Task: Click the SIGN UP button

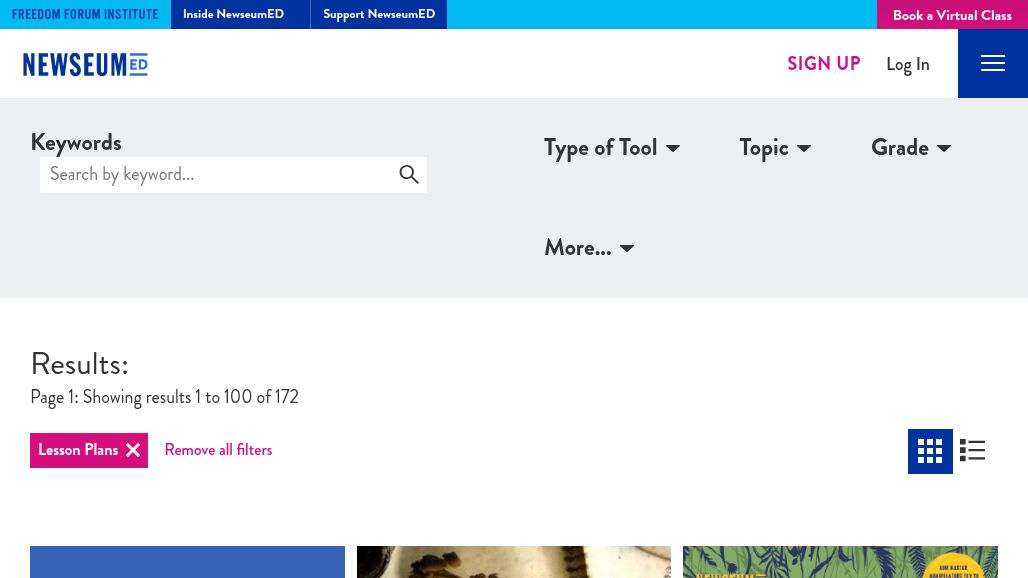Action: coord(823,63)
